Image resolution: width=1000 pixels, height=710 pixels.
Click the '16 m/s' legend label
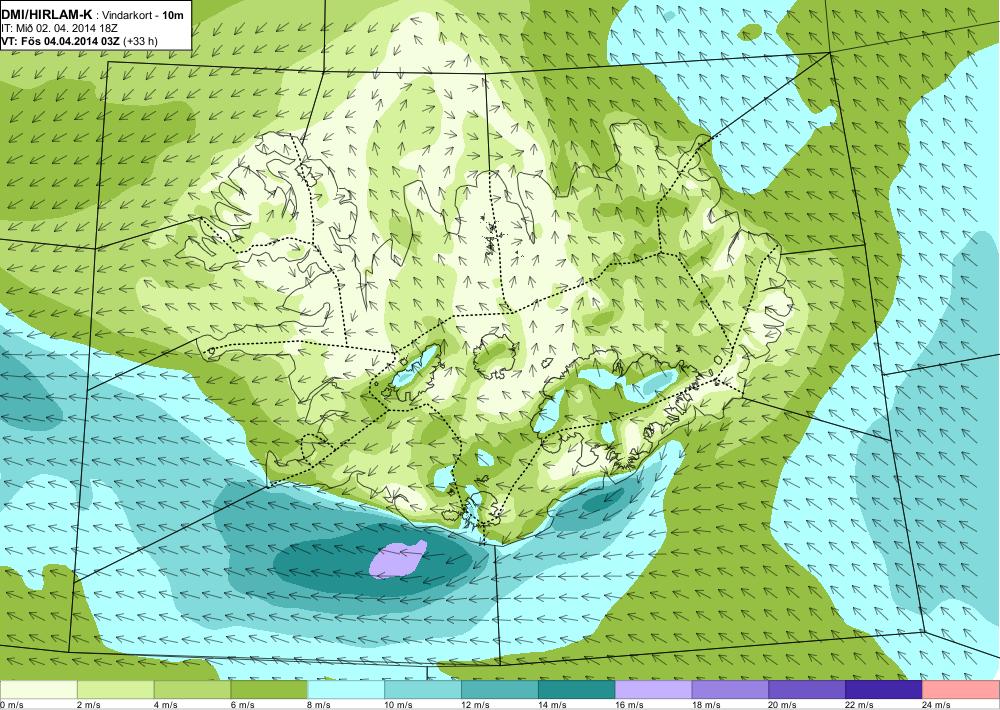coord(629,705)
